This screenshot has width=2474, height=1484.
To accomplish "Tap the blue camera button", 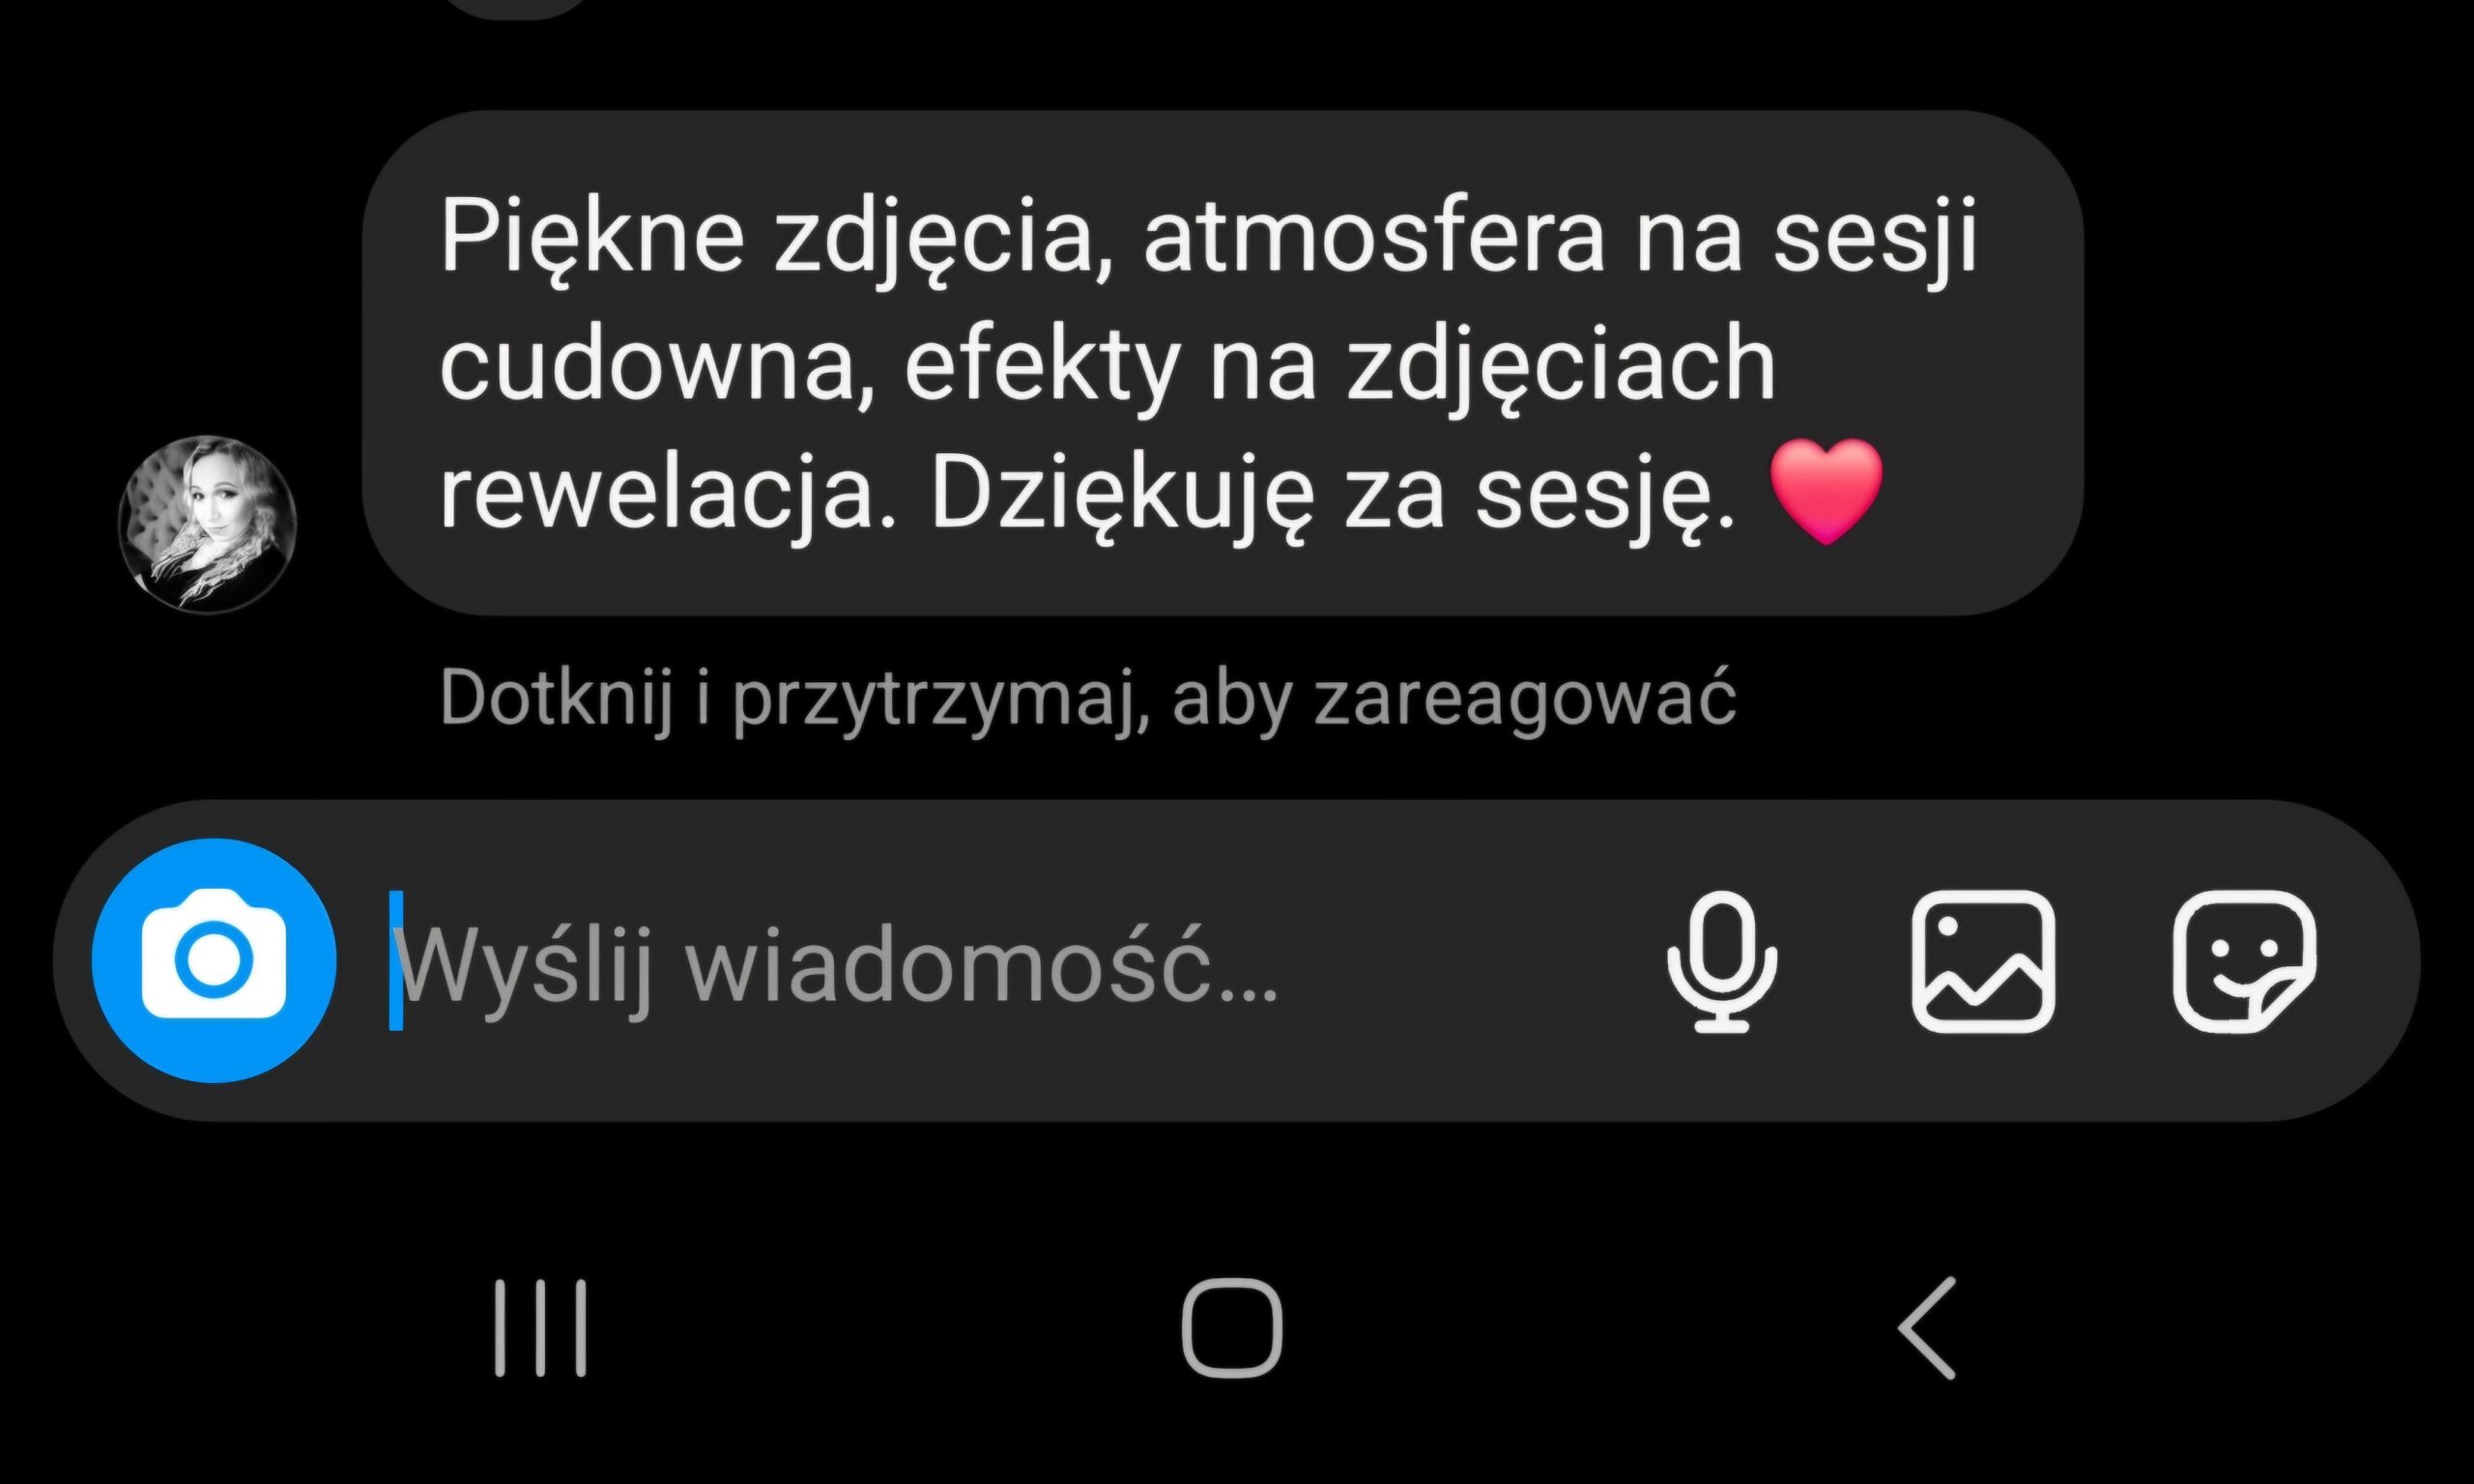I will (214, 960).
